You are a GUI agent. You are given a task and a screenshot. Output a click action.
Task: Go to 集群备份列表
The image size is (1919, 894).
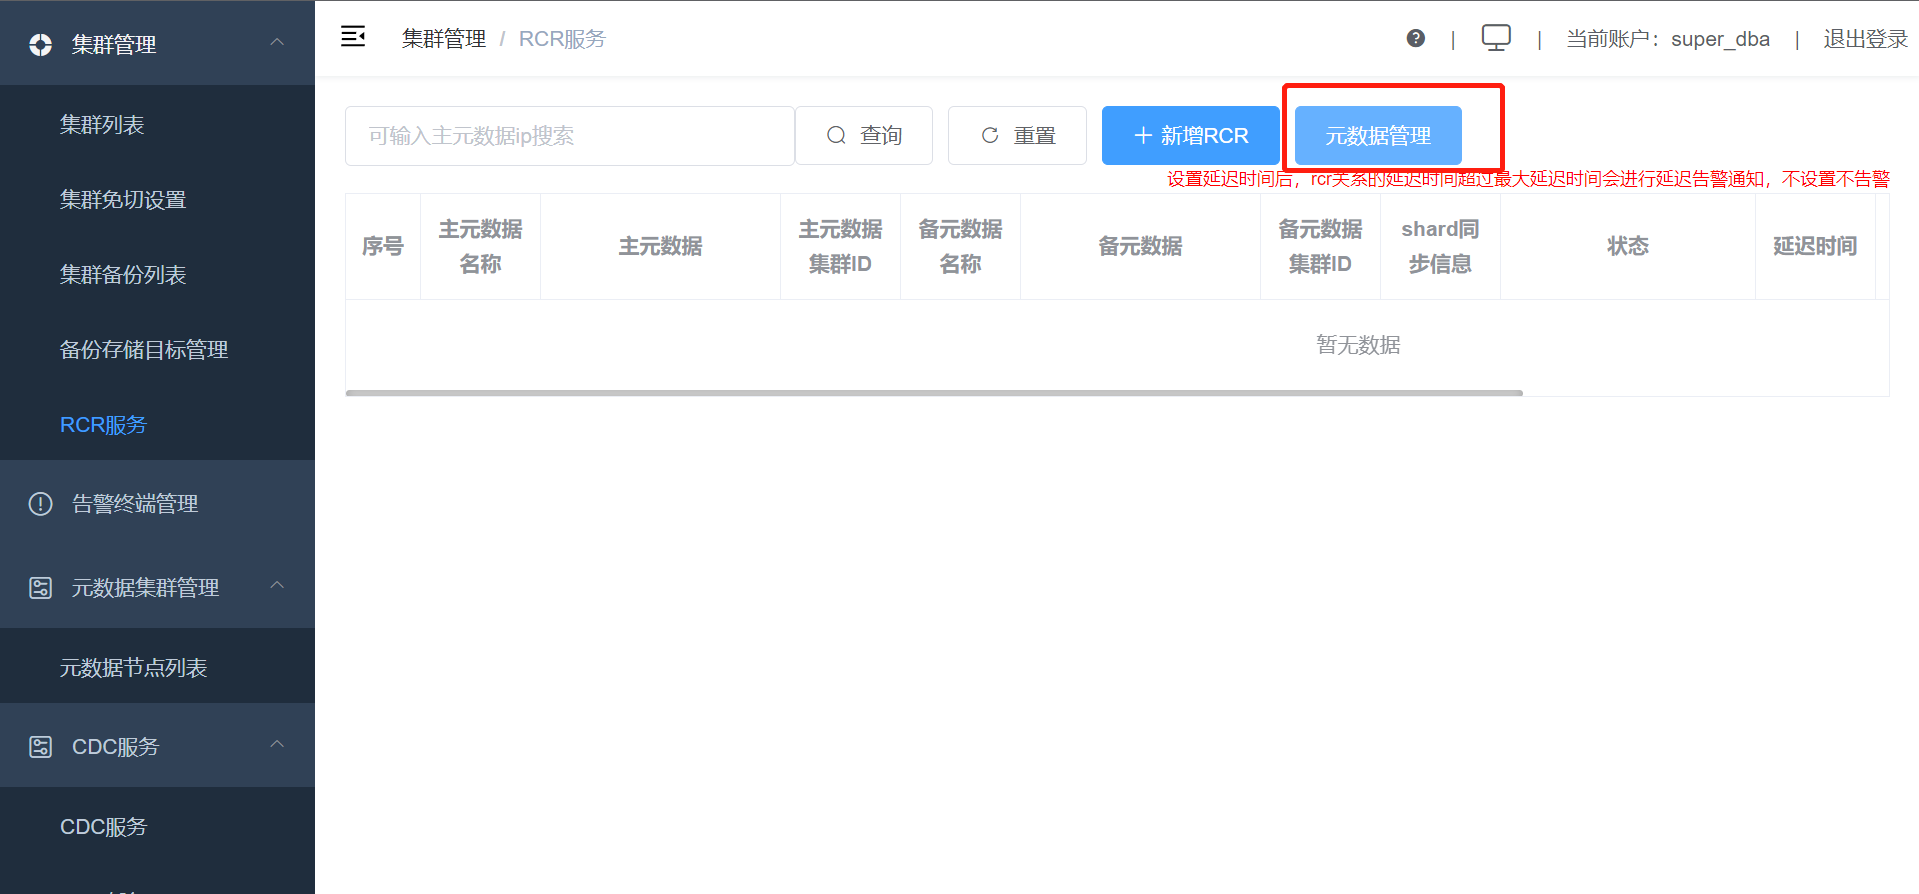(x=123, y=275)
